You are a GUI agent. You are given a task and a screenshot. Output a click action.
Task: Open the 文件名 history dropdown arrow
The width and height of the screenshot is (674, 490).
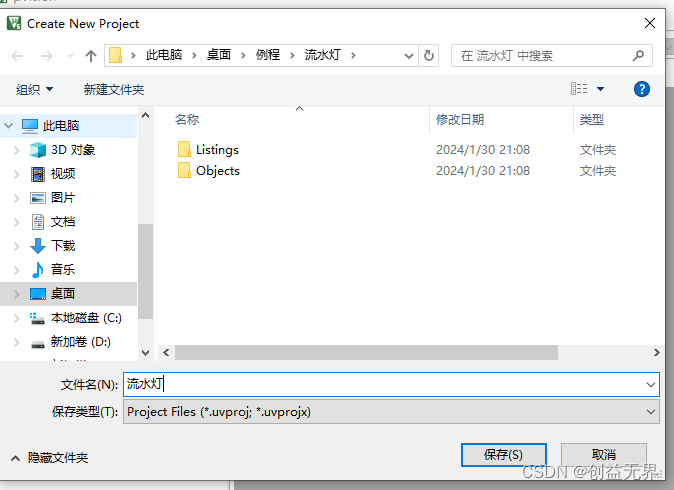[x=651, y=385]
